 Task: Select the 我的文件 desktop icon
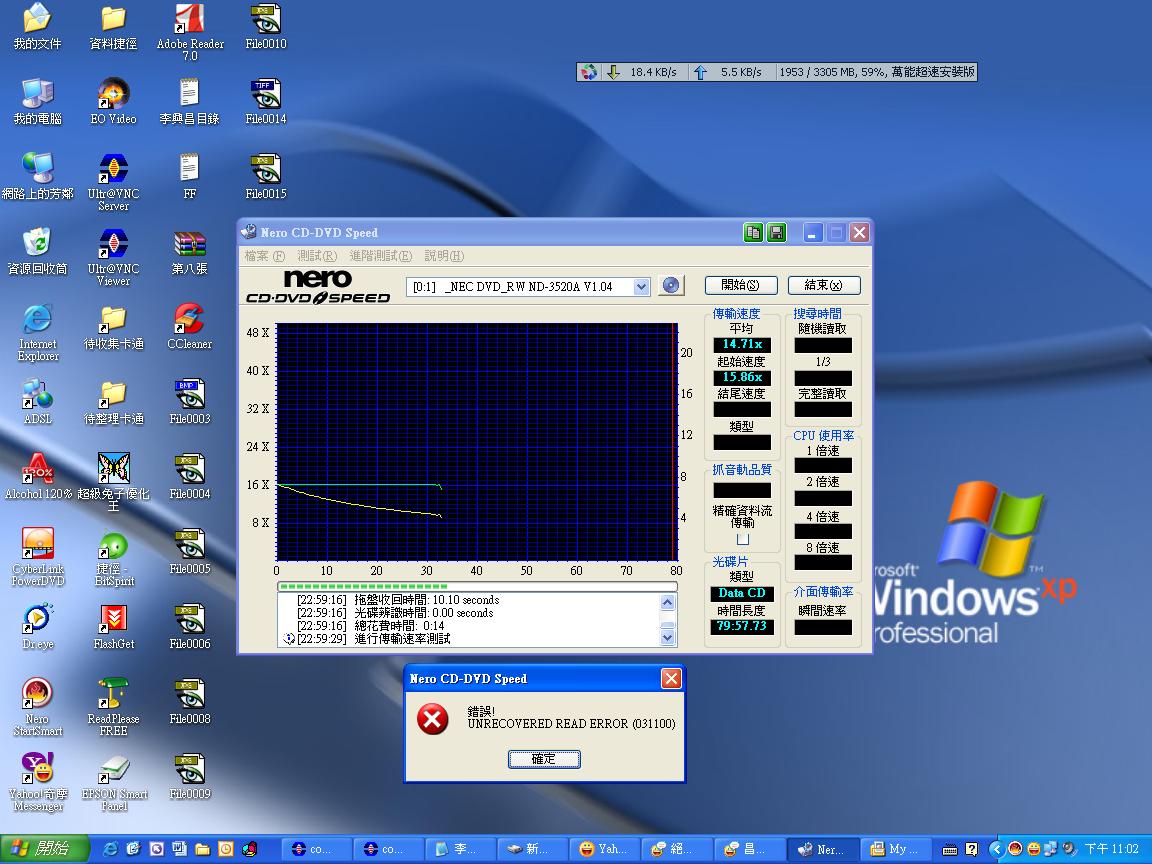click(37, 27)
